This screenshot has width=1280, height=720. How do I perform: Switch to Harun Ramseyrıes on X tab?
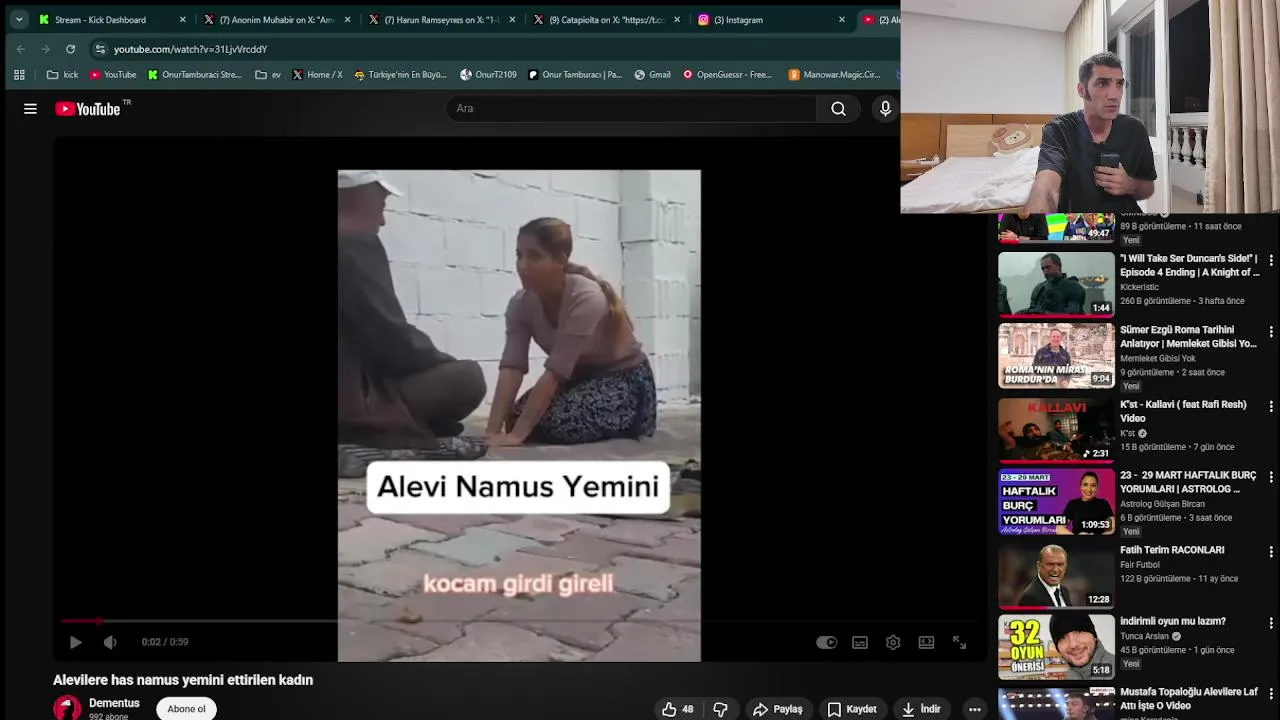coord(440,19)
